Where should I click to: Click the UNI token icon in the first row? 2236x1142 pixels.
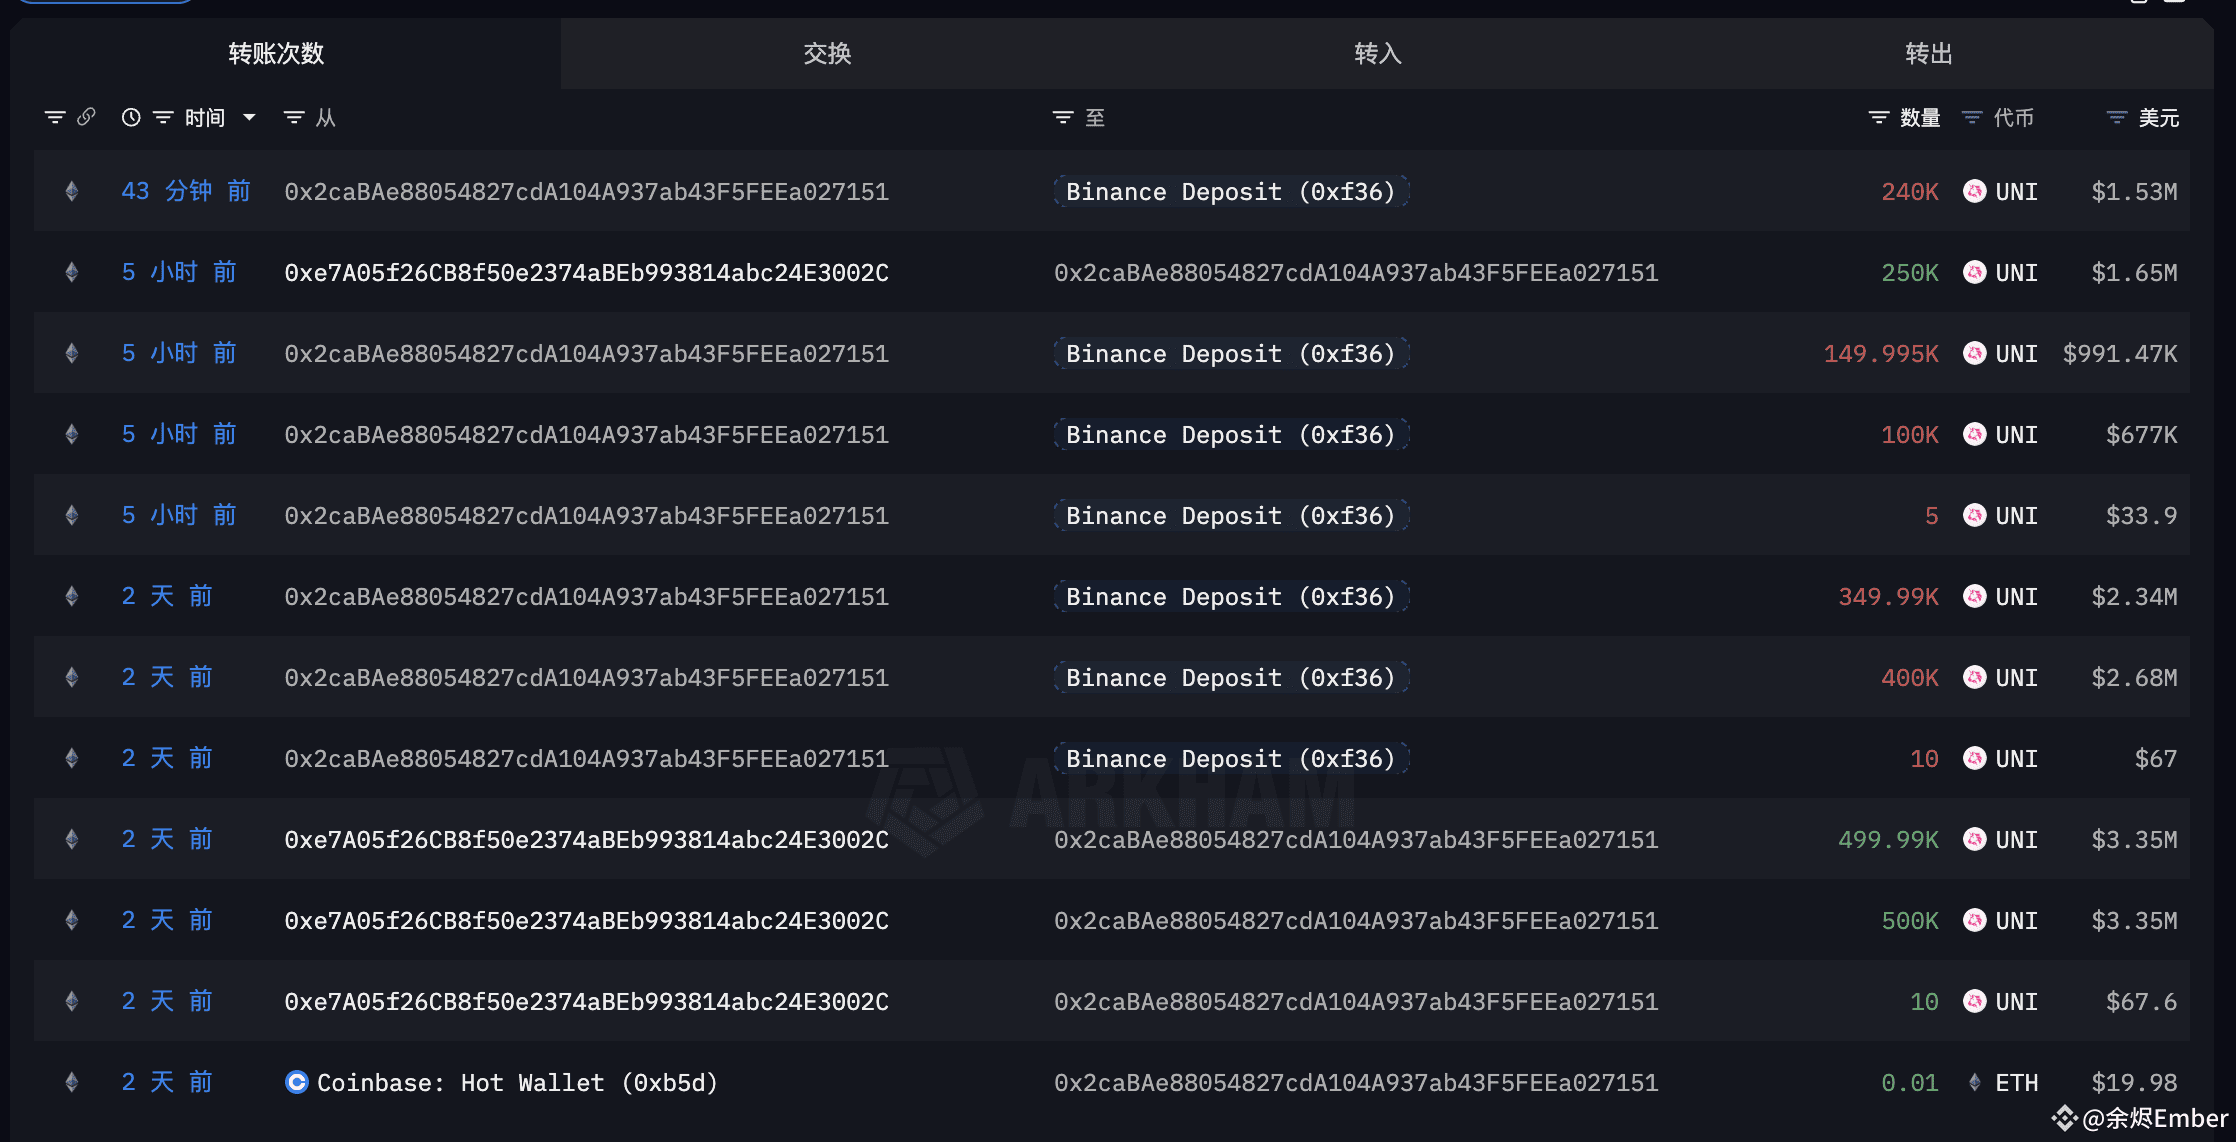1975,191
